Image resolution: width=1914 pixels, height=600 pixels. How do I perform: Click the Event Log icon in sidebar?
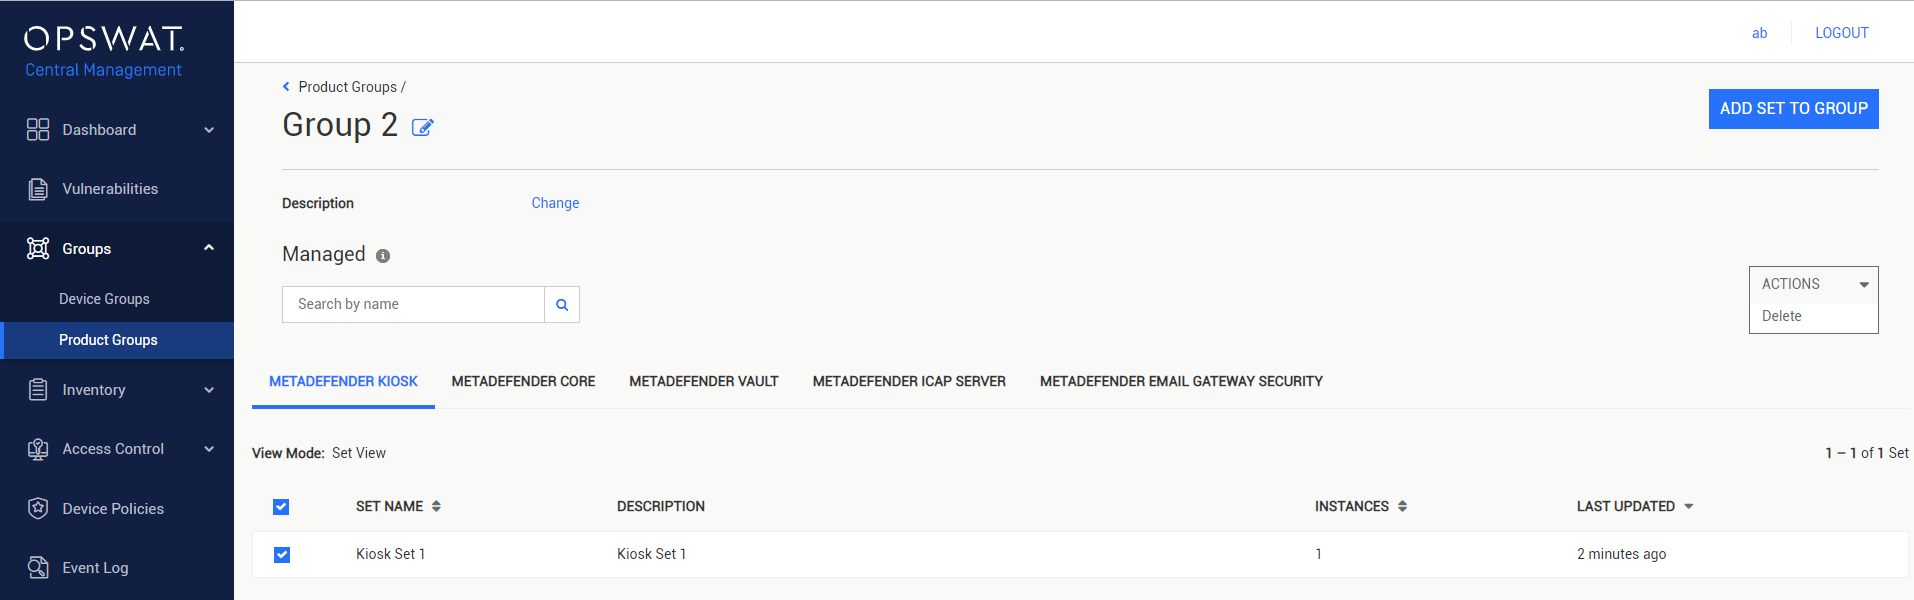pyautogui.click(x=38, y=568)
